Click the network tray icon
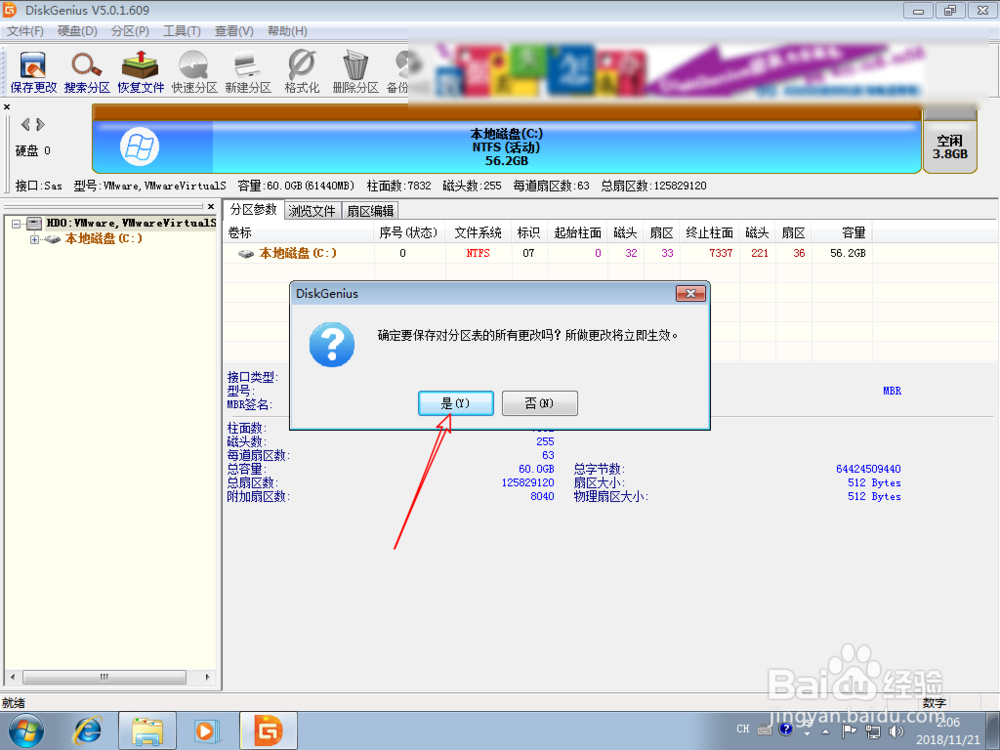Image resolution: width=1000 pixels, height=750 pixels. pos(872,732)
